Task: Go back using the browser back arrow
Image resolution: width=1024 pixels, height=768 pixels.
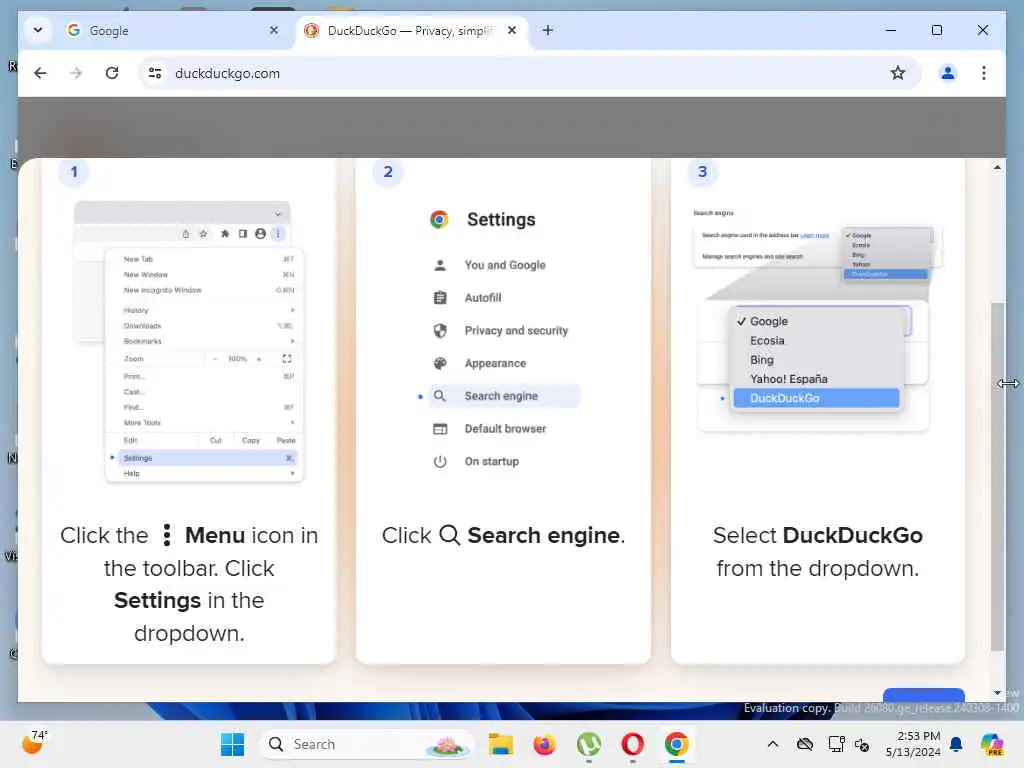Action: (x=40, y=73)
